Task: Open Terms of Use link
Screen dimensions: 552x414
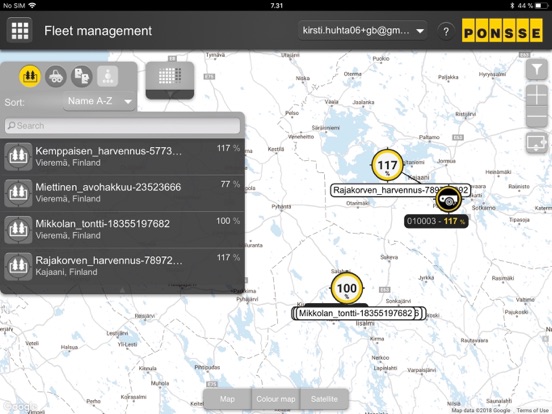Action: point(532,410)
